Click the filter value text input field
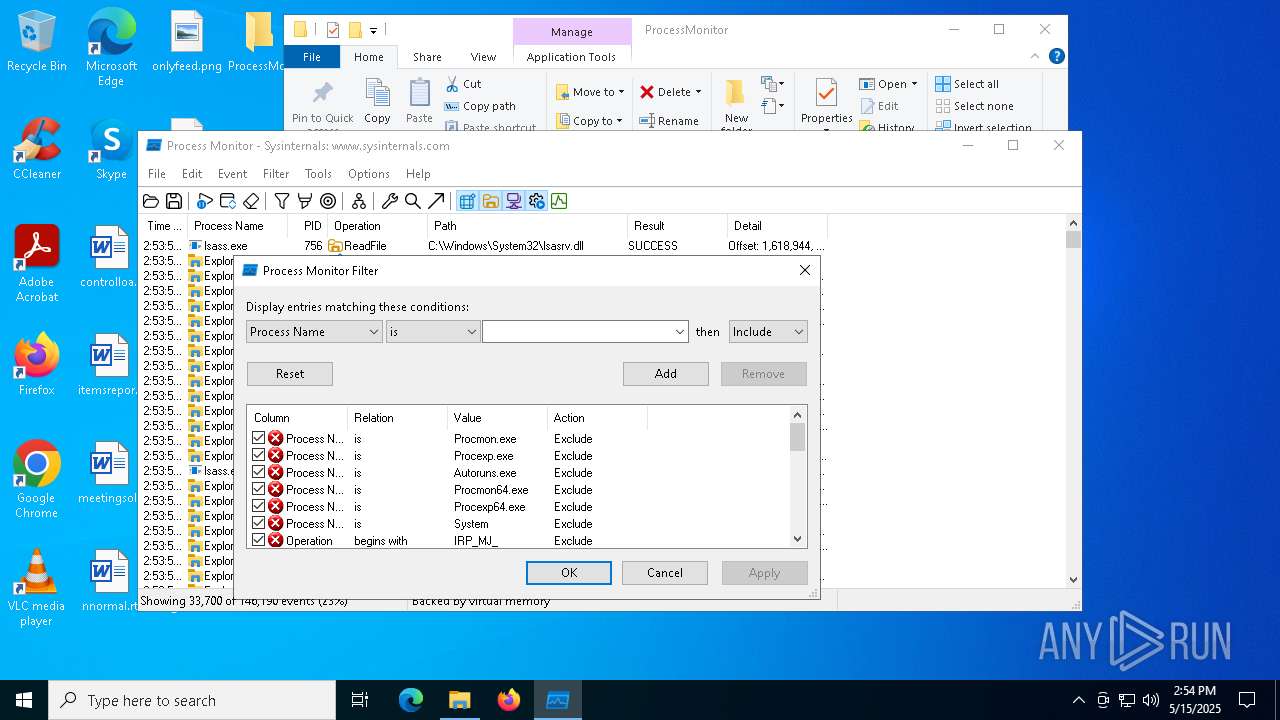The height and width of the screenshot is (720, 1280). (x=577, y=332)
